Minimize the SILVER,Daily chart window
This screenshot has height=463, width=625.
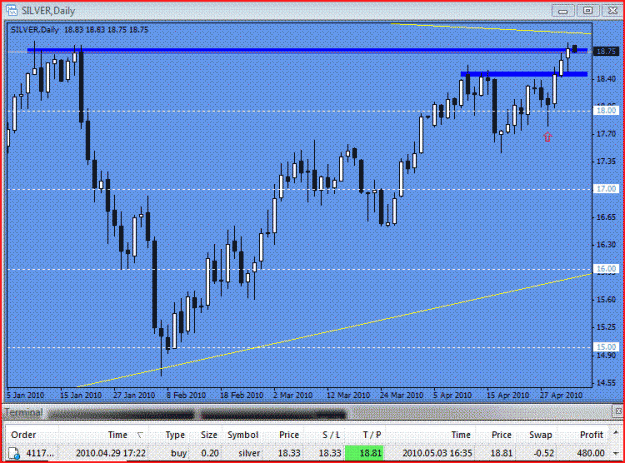click(563, 11)
